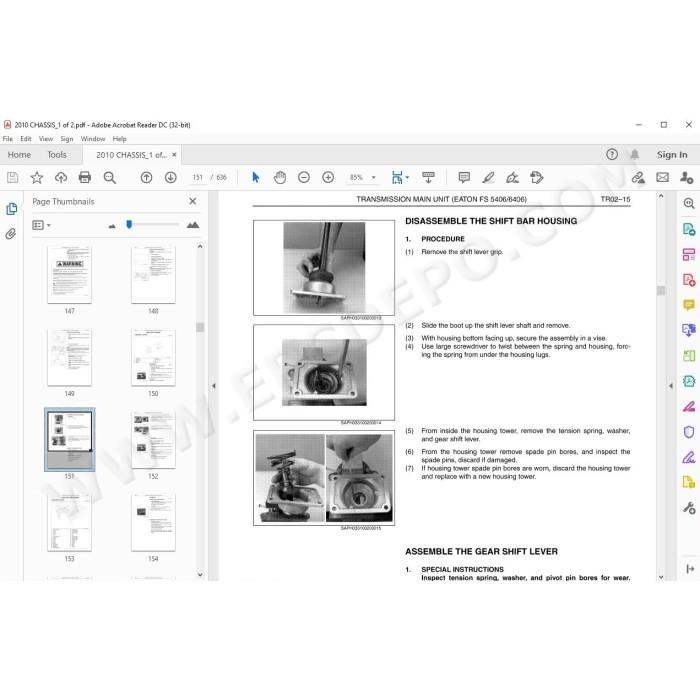
Task: Open page 152 thumbnail
Action: click(153, 440)
